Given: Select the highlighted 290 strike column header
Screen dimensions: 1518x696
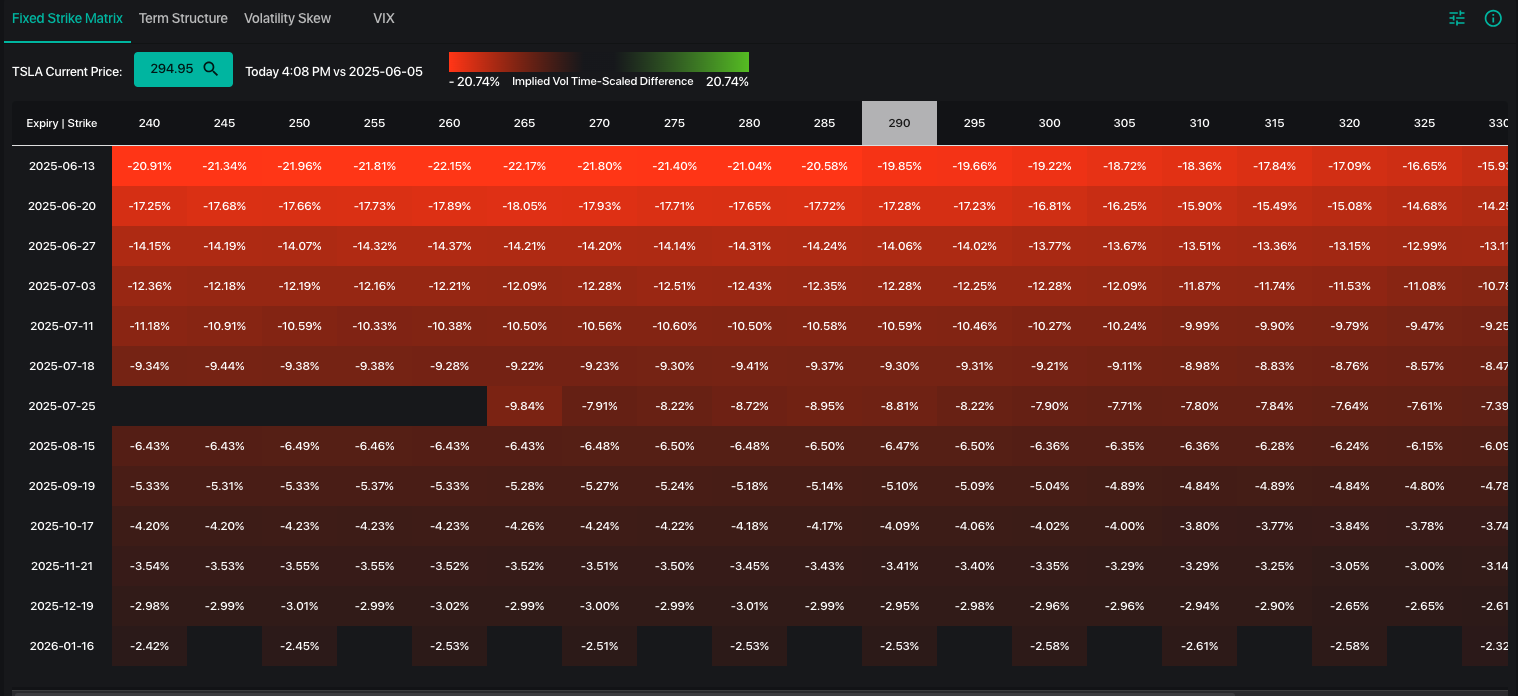Looking at the screenshot, I should [x=899, y=123].
